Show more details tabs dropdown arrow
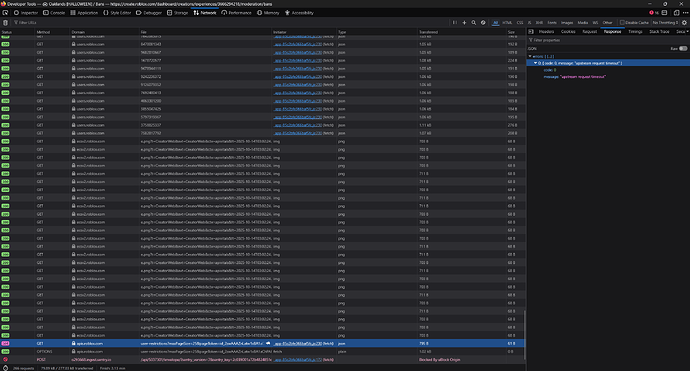 [687, 32]
